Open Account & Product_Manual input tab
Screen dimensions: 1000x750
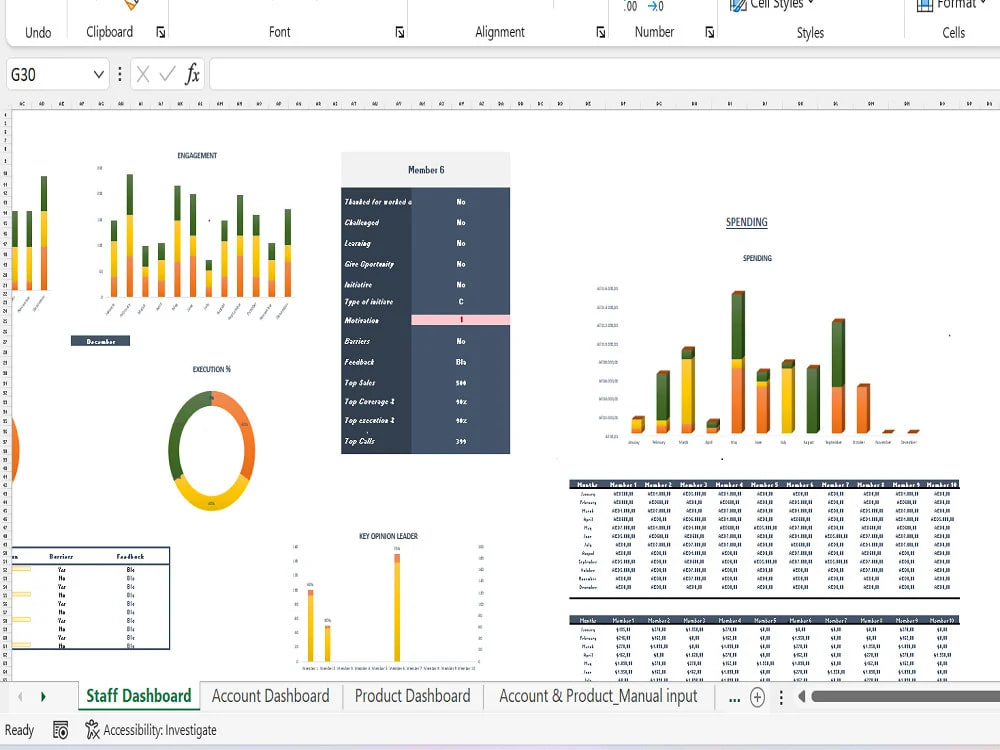[598, 696]
